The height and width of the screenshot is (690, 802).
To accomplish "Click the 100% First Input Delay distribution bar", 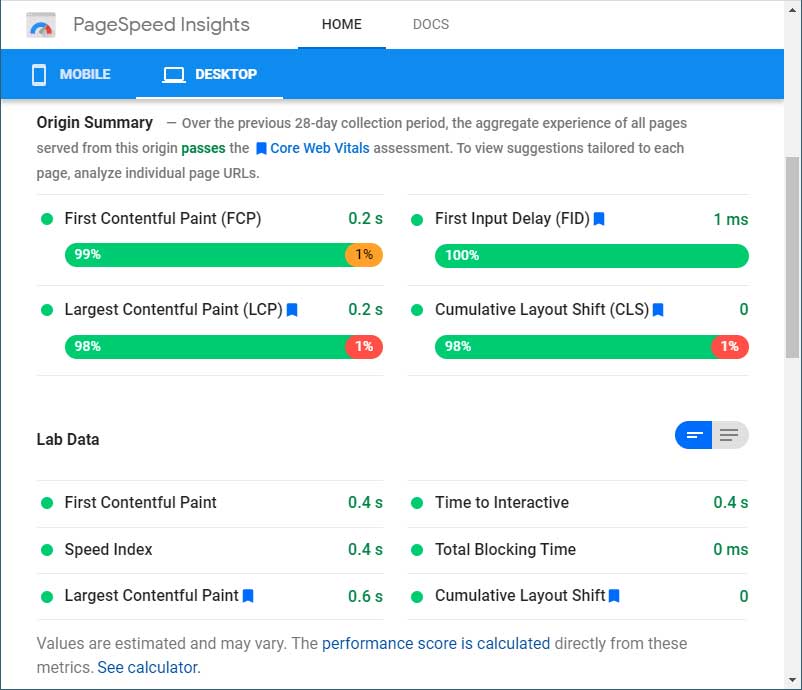I will tap(592, 256).
